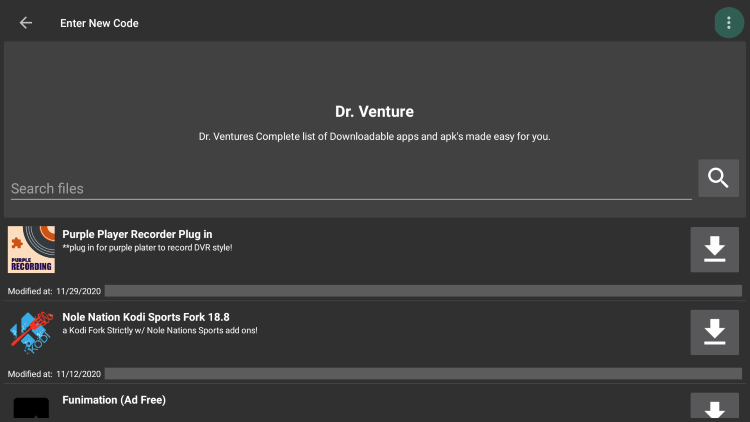Click the Funimation black thumbnail
This screenshot has width=750, height=422.
31,409
